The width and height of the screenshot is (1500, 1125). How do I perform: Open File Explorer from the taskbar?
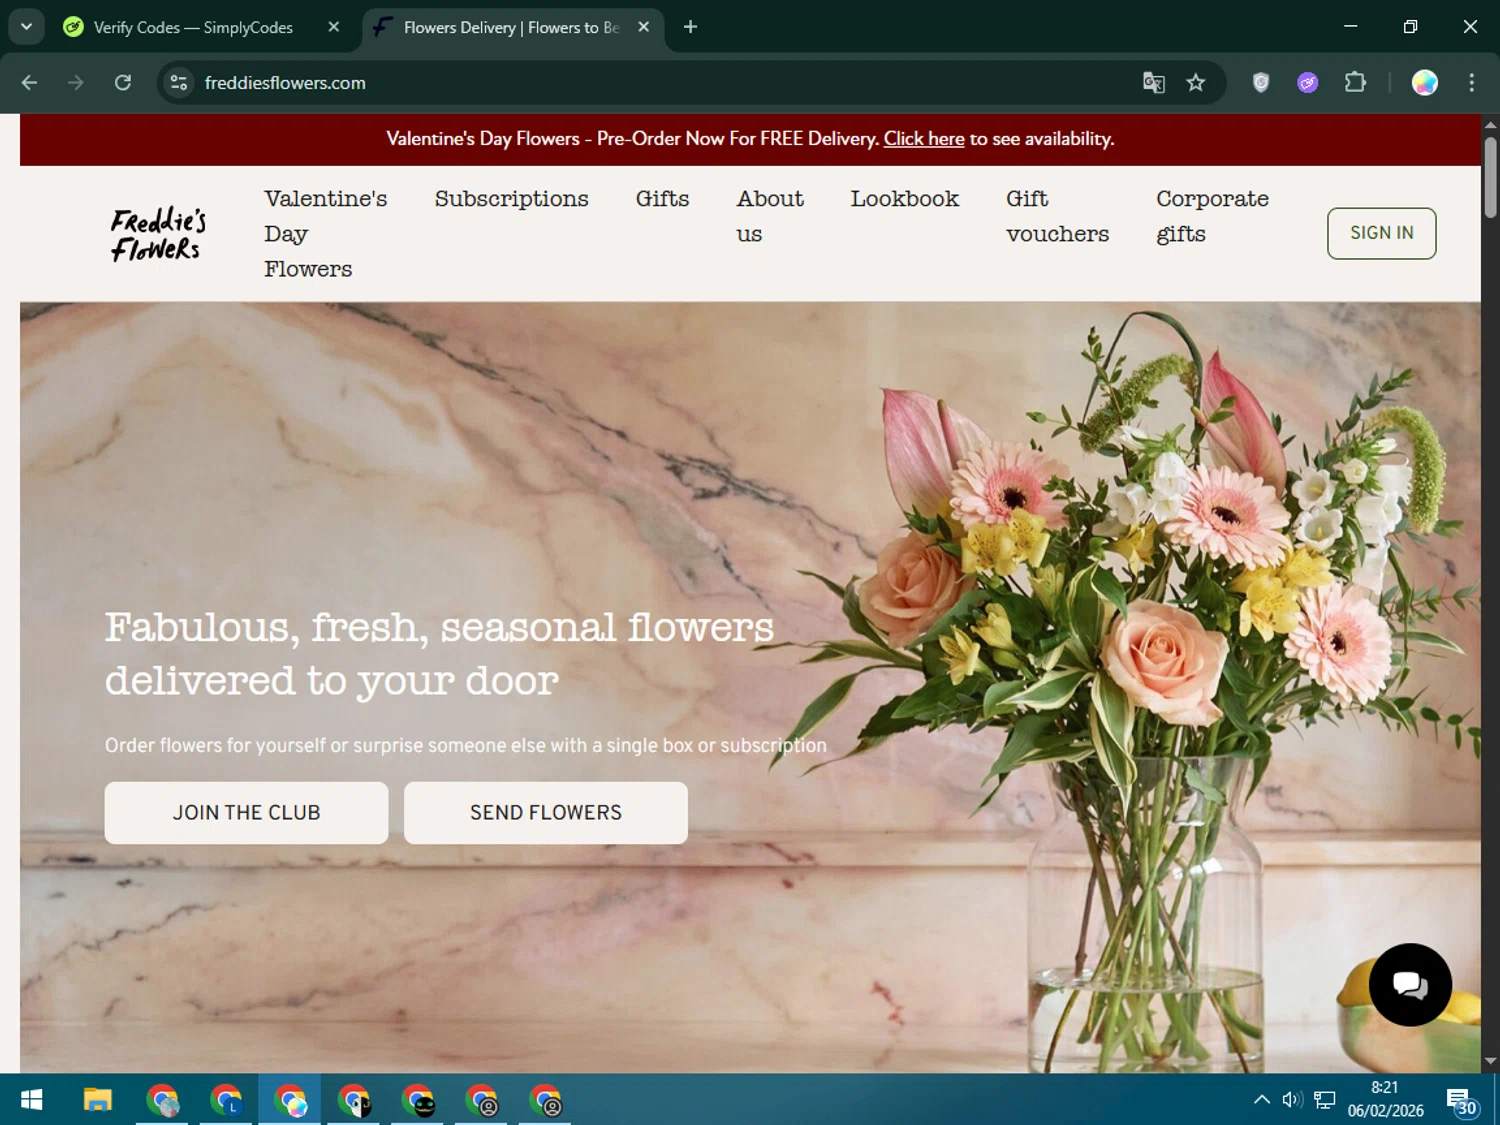pyautogui.click(x=97, y=1101)
